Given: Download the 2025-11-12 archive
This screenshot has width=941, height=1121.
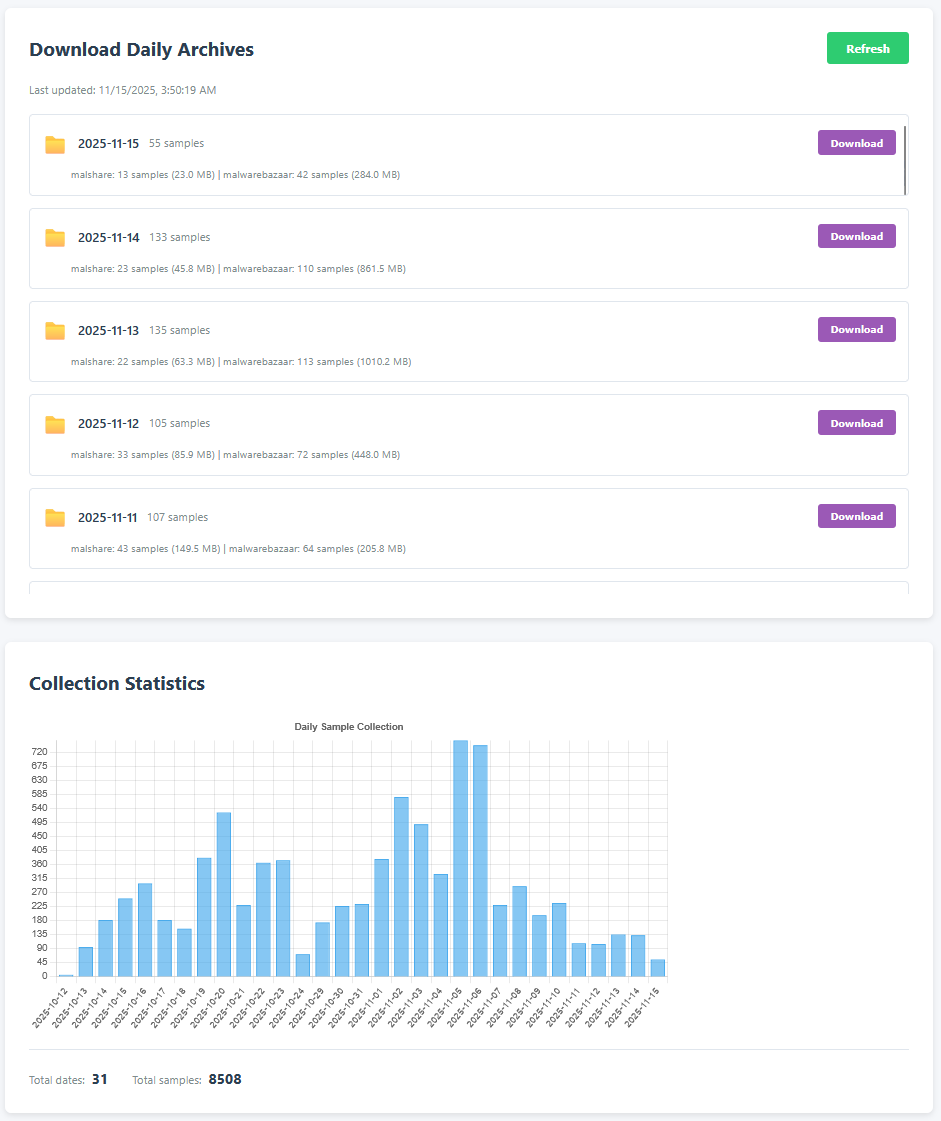Looking at the screenshot, I should click(856, 422).
